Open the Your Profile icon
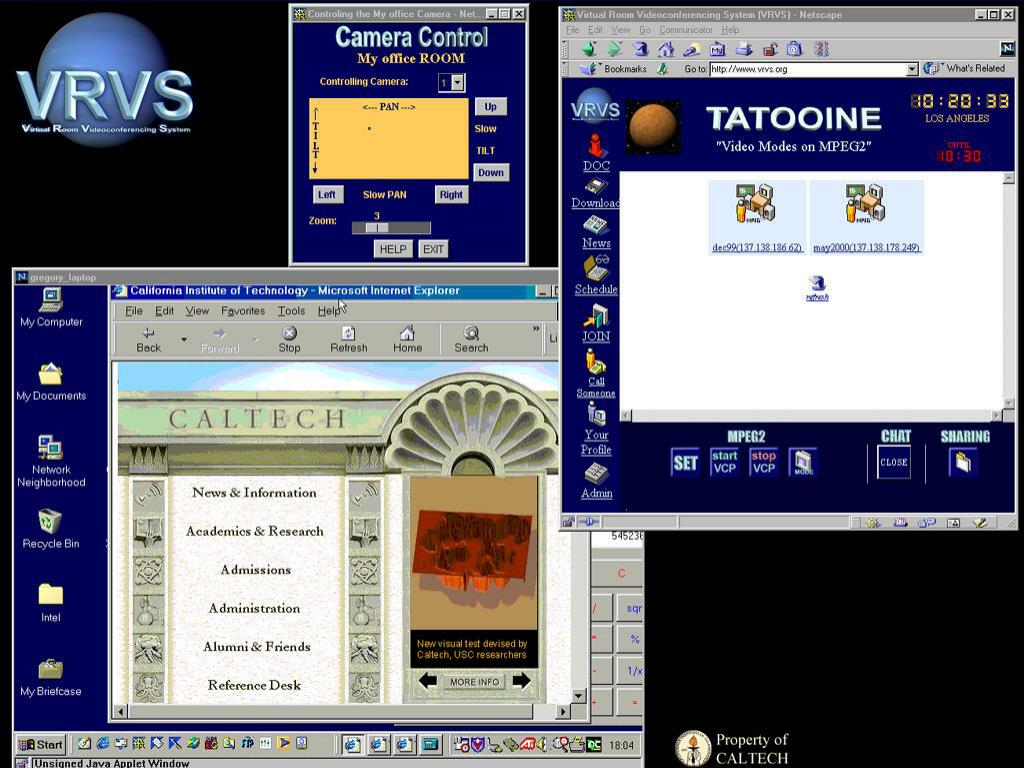The height and width of the screenshot is (768, 1024). pyautogui.click(x=596, y=413)
